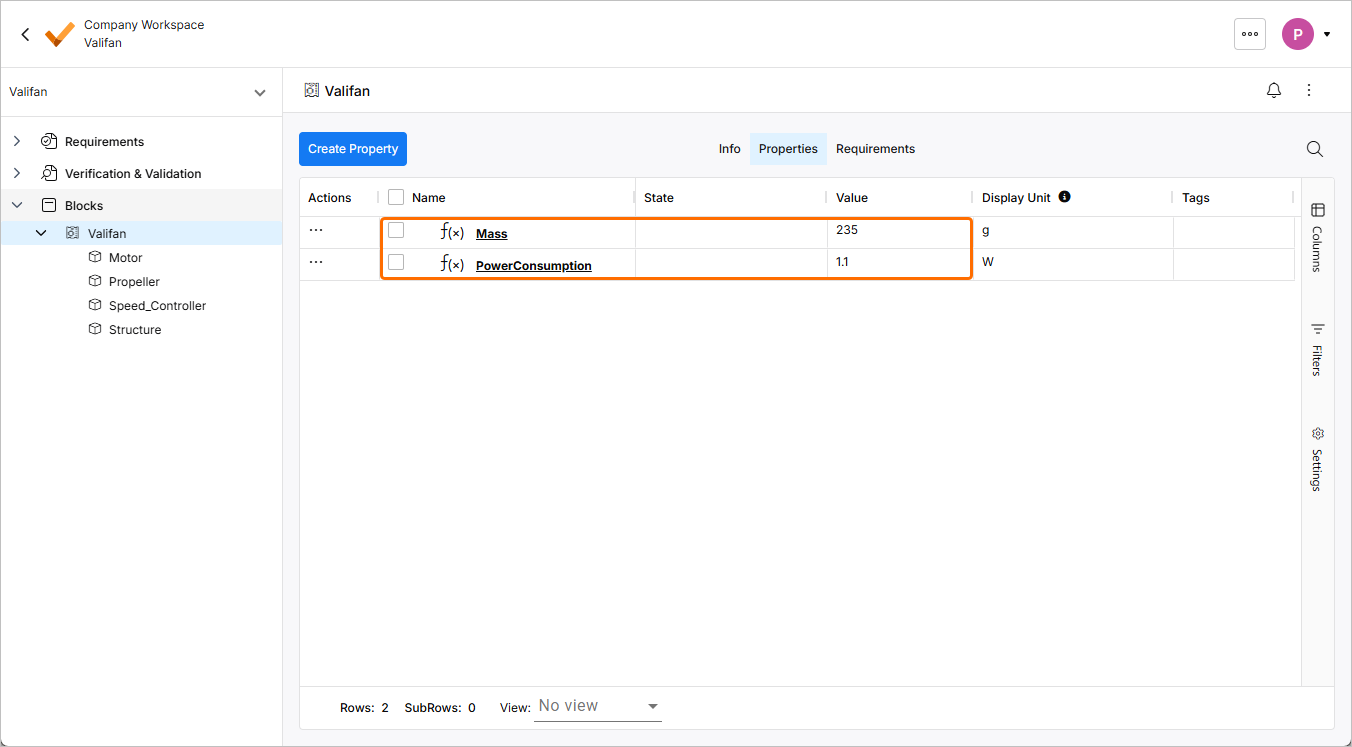Tick the Mass row checkbox

click(x=396, y=230)
